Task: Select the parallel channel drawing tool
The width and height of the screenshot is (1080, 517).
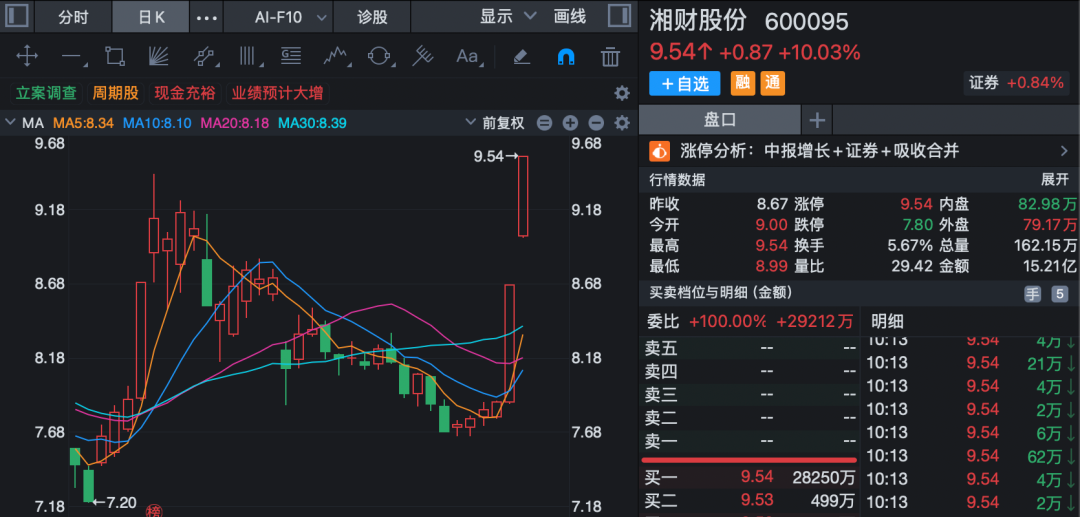Action: pos(203,56)
